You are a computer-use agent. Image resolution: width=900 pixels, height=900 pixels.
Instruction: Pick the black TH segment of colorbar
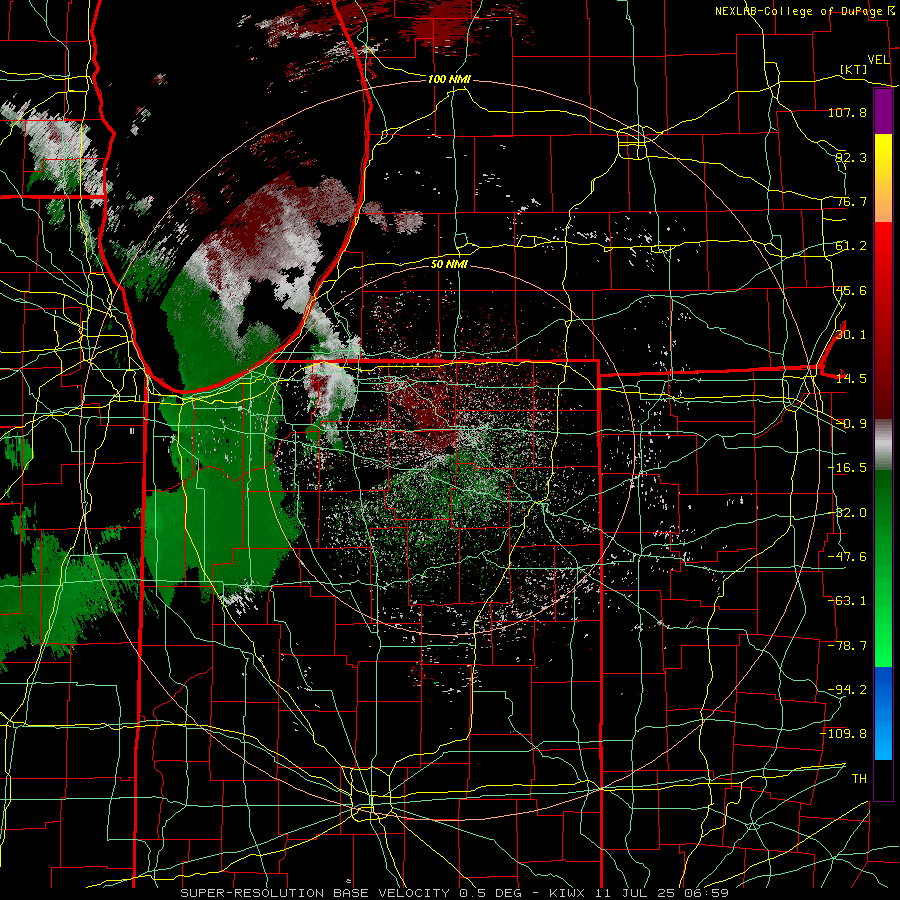883,779
